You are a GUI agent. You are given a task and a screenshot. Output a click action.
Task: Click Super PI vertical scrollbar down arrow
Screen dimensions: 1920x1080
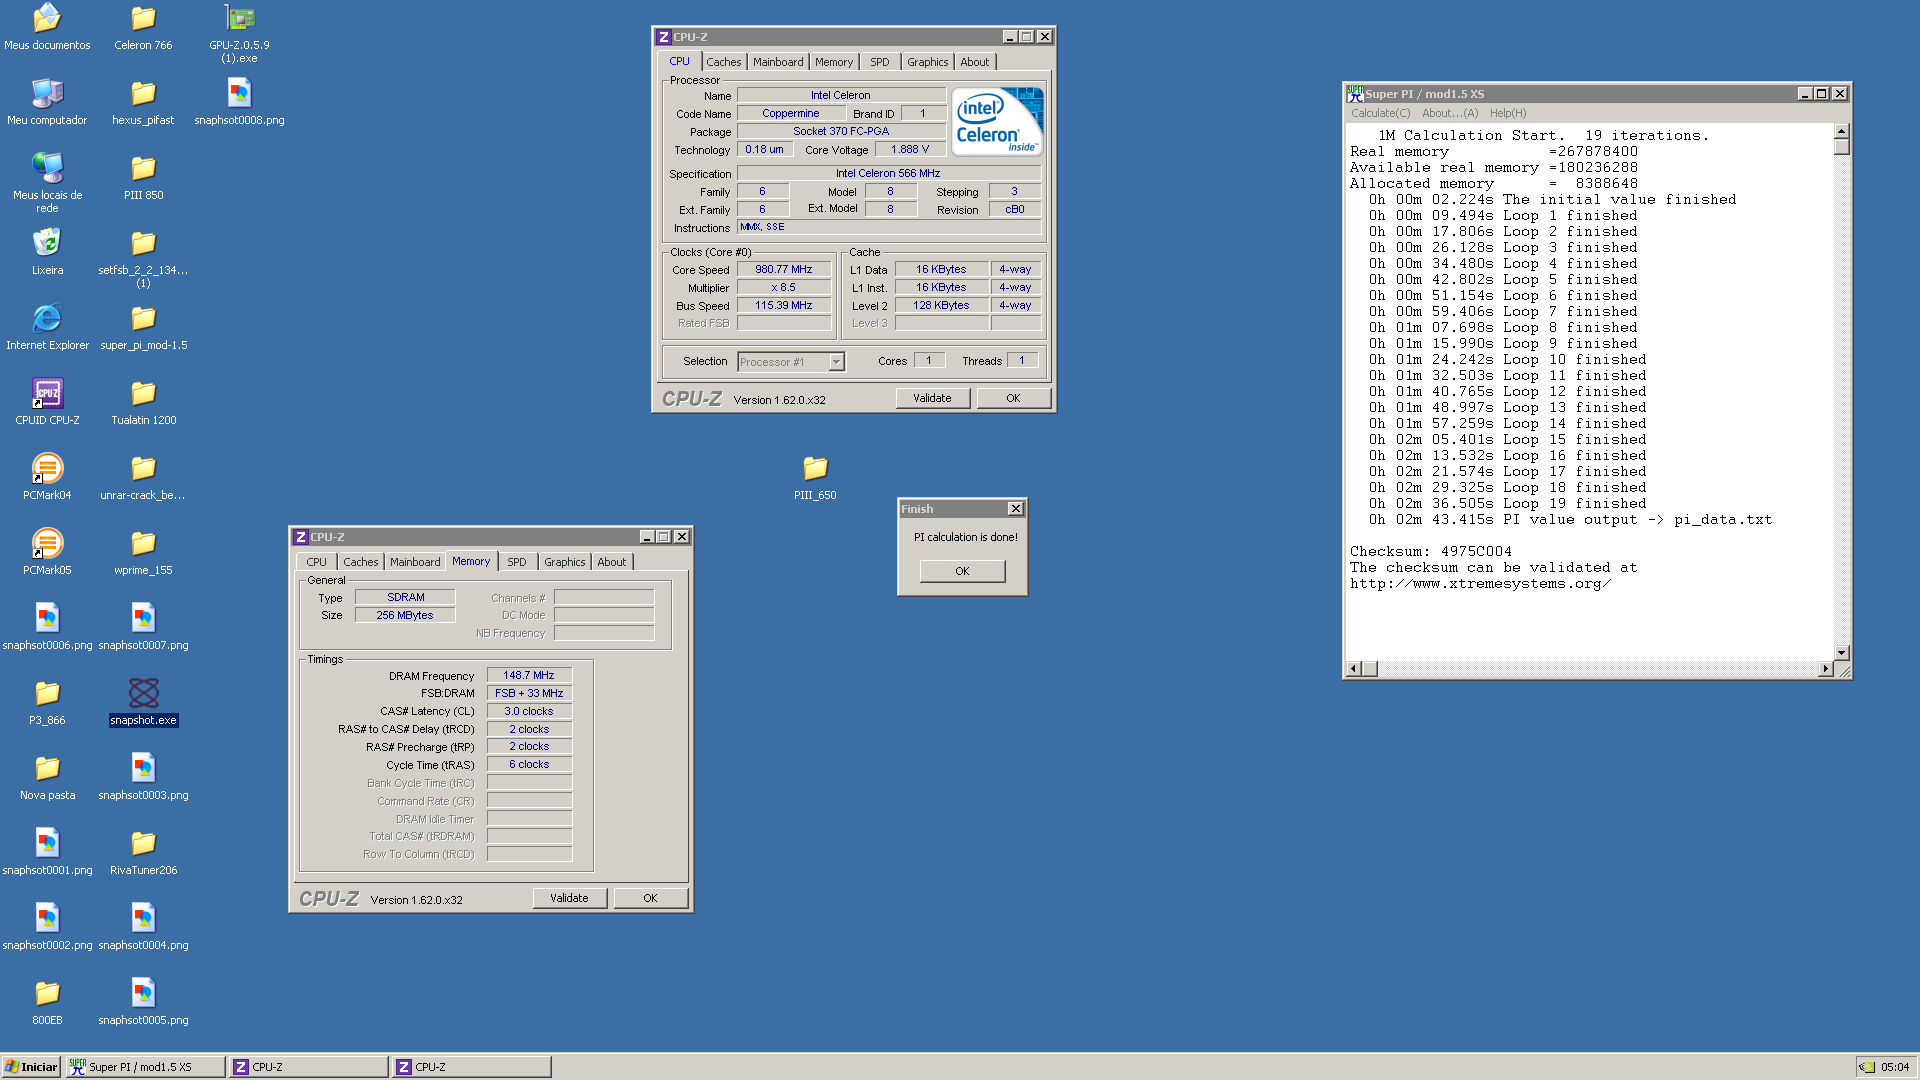[x=1842, y=652]
